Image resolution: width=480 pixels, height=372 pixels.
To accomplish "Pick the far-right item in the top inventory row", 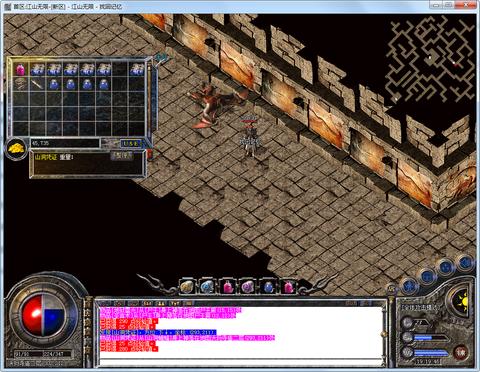I will 137,69.
